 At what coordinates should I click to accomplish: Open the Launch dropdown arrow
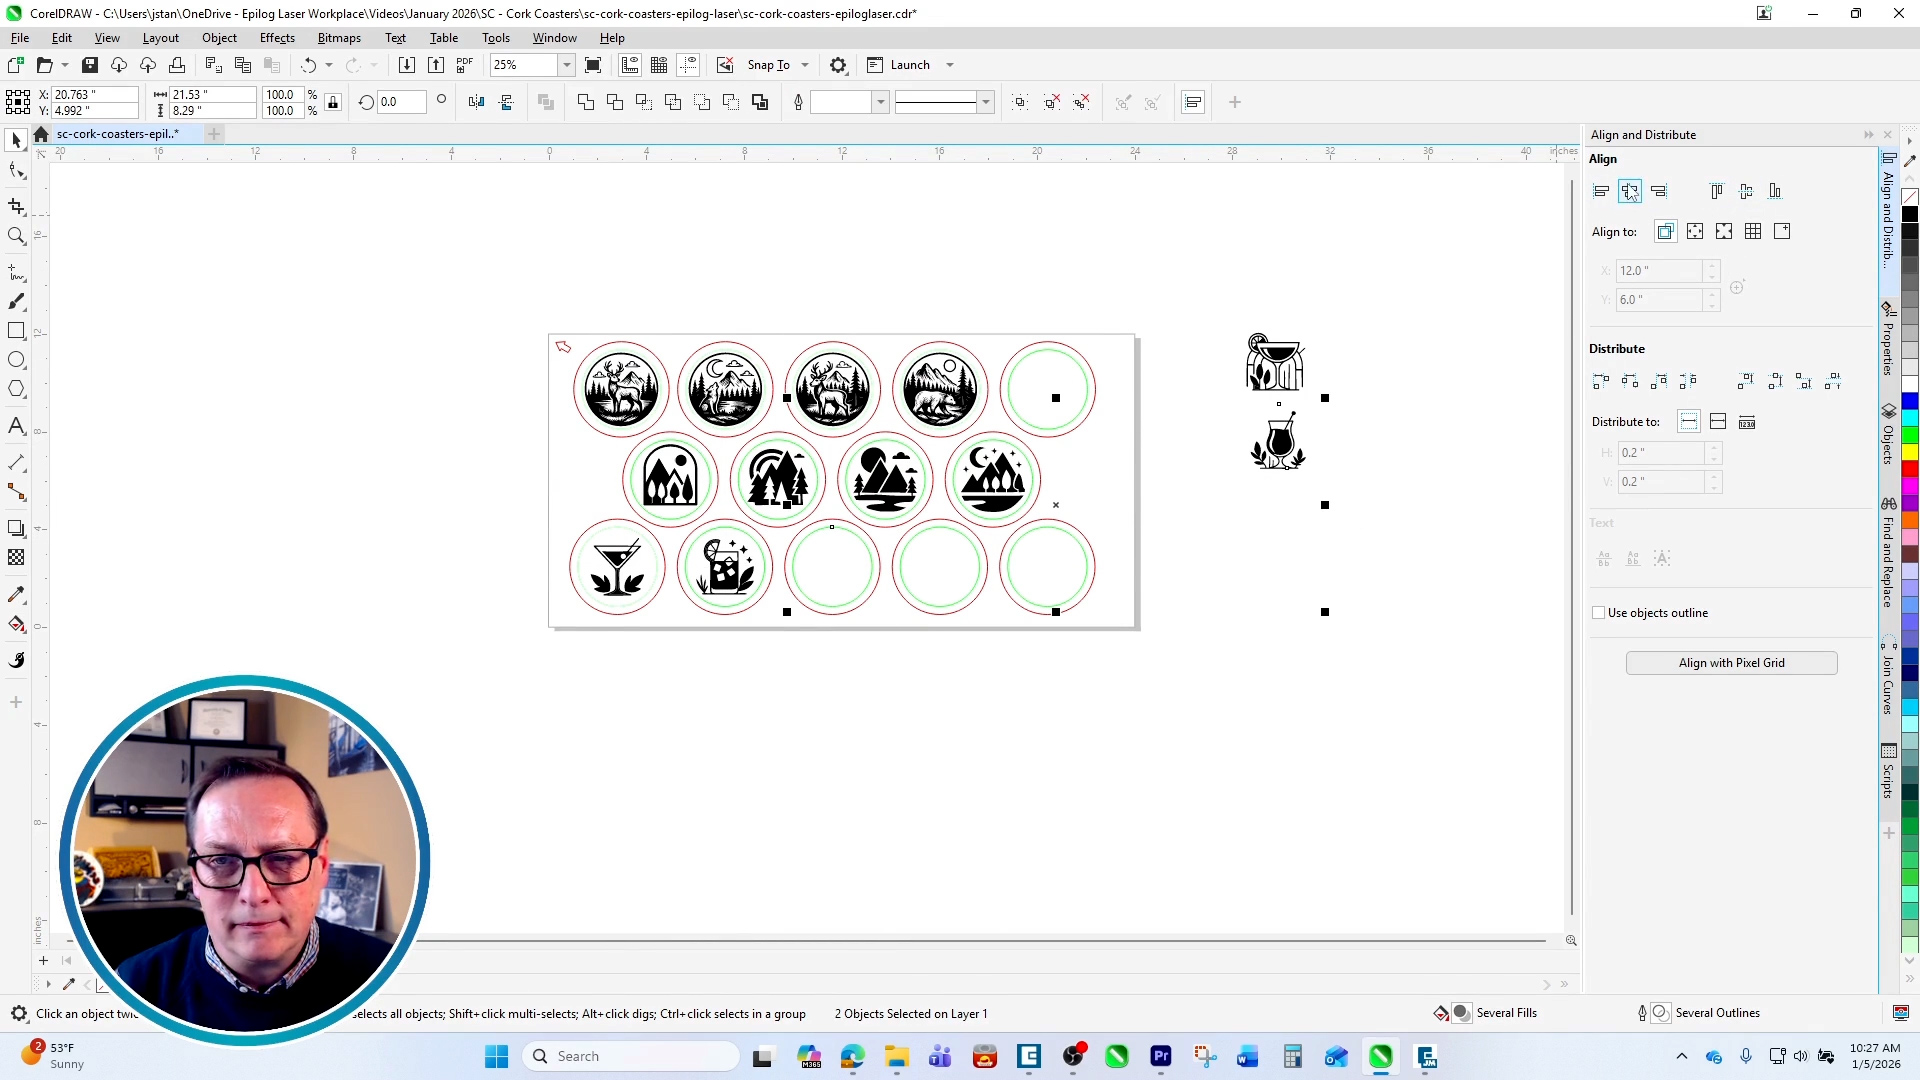[950, 65]
